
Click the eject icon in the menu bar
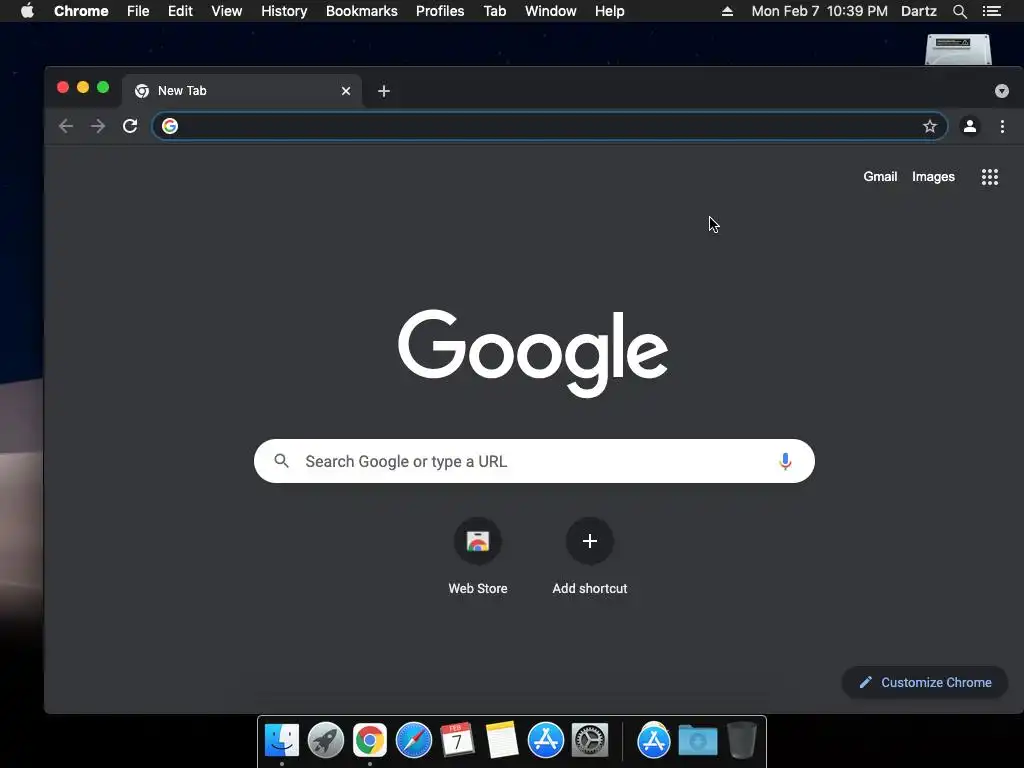click(727, 11)
